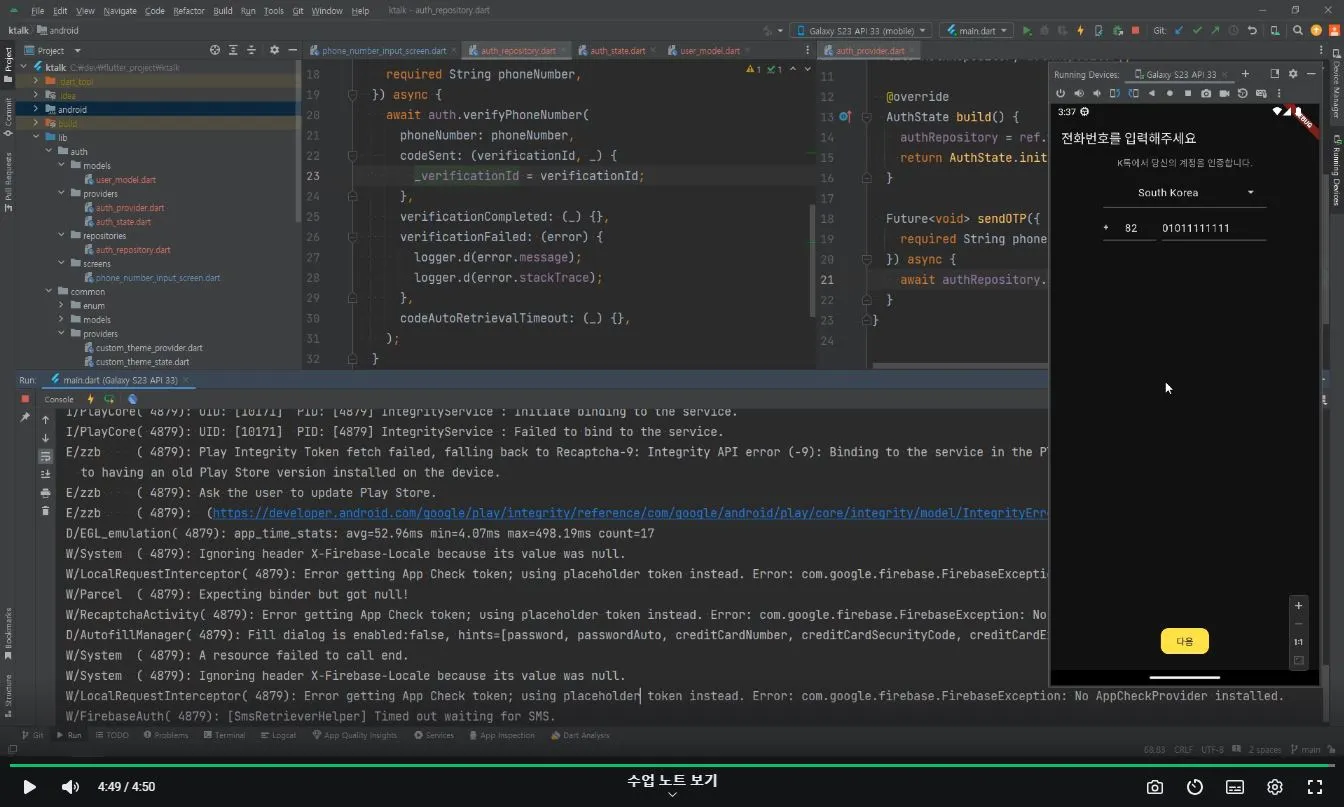
Task: Click the Git Commit checkmark icon
Action: tap(1197, 31)
